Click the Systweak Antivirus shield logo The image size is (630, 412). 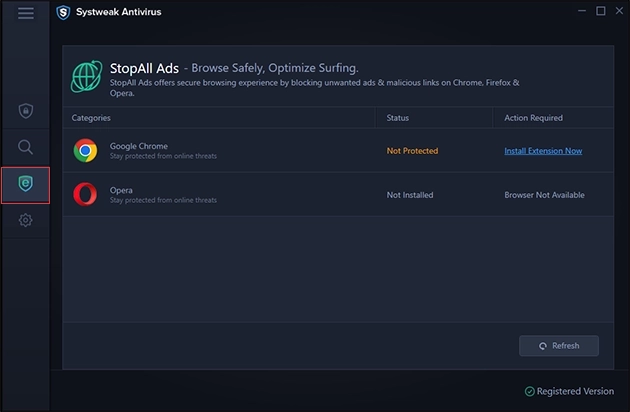click(x=63, y=12)
